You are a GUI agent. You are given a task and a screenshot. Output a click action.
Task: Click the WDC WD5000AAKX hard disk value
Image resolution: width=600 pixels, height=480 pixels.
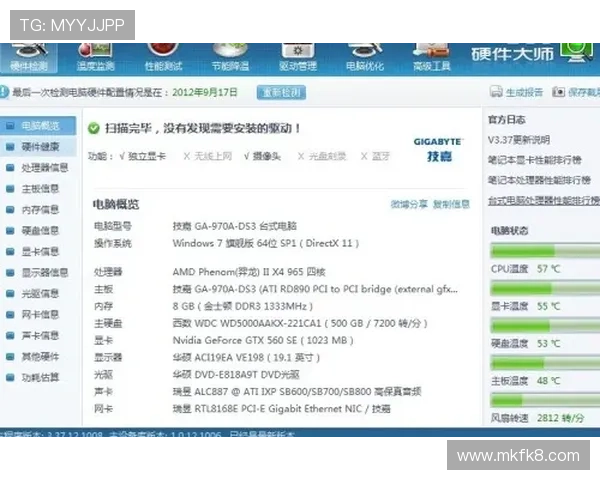(x=300, y=323)
